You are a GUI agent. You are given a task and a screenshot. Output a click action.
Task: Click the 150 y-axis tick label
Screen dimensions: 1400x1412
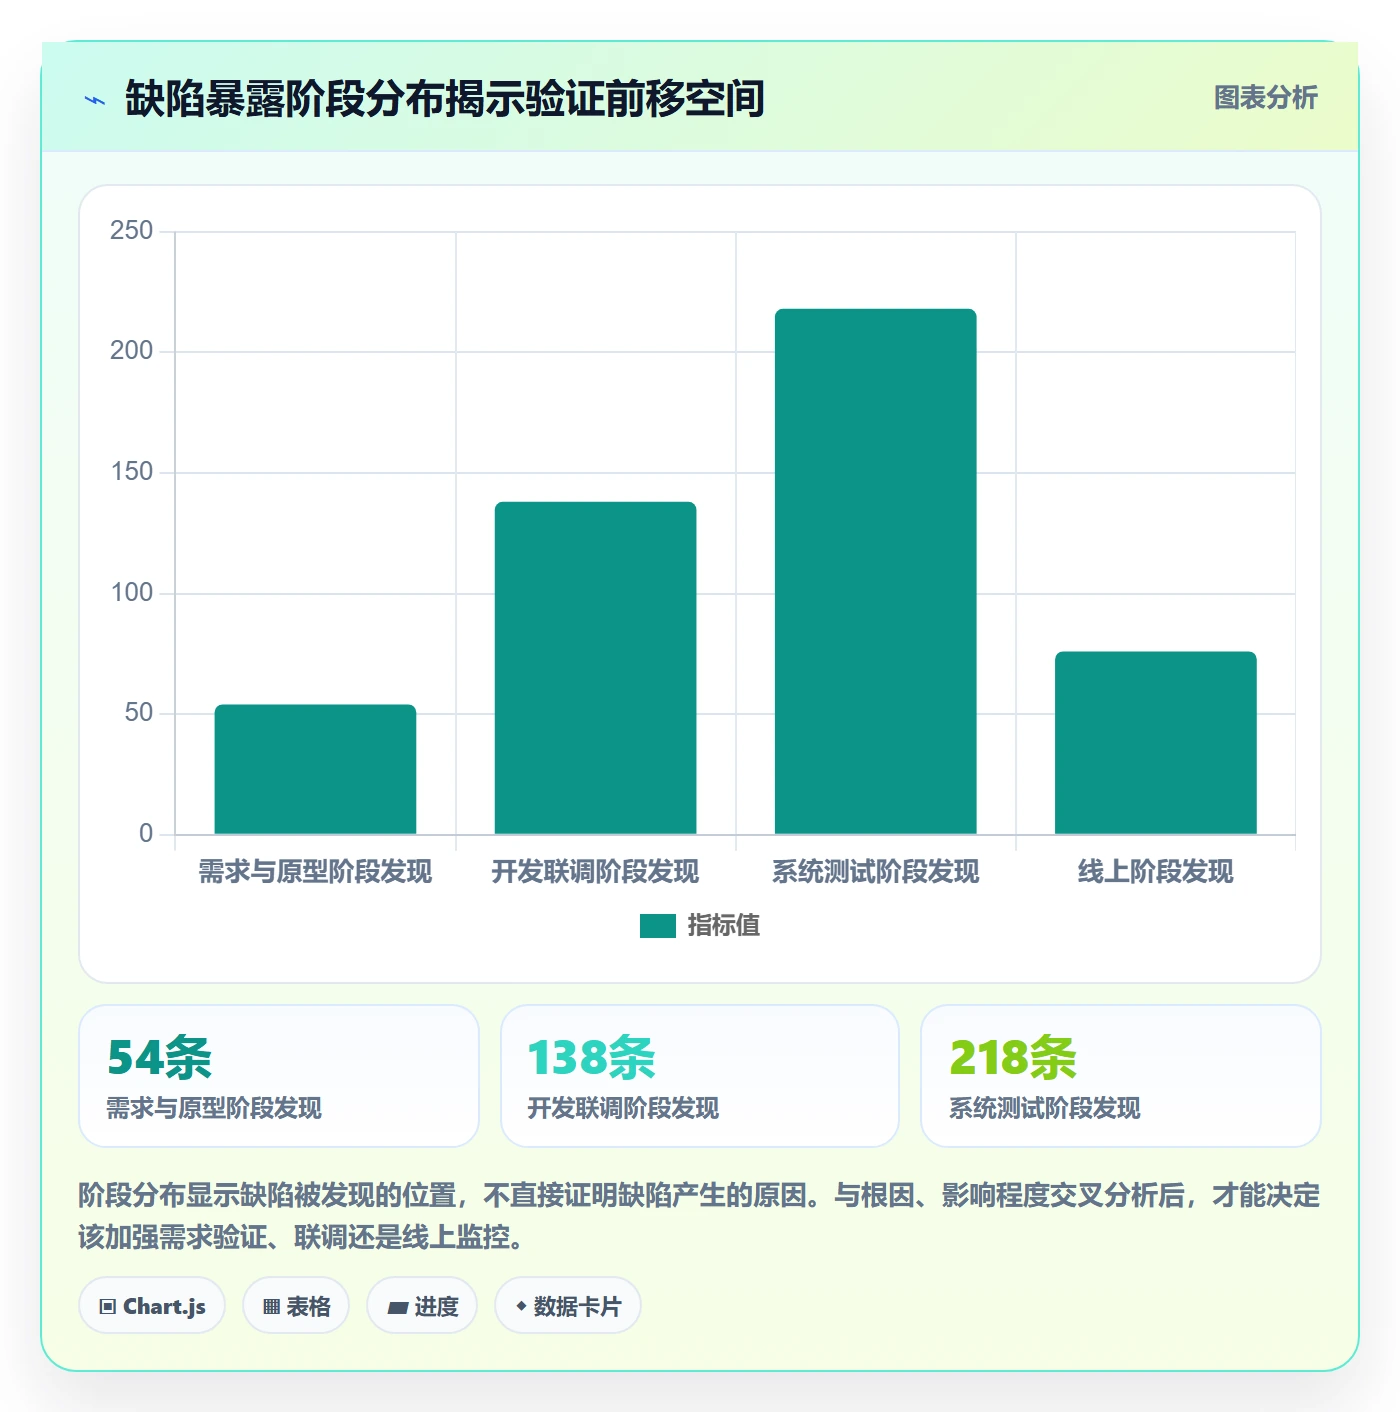coord(132,472)
